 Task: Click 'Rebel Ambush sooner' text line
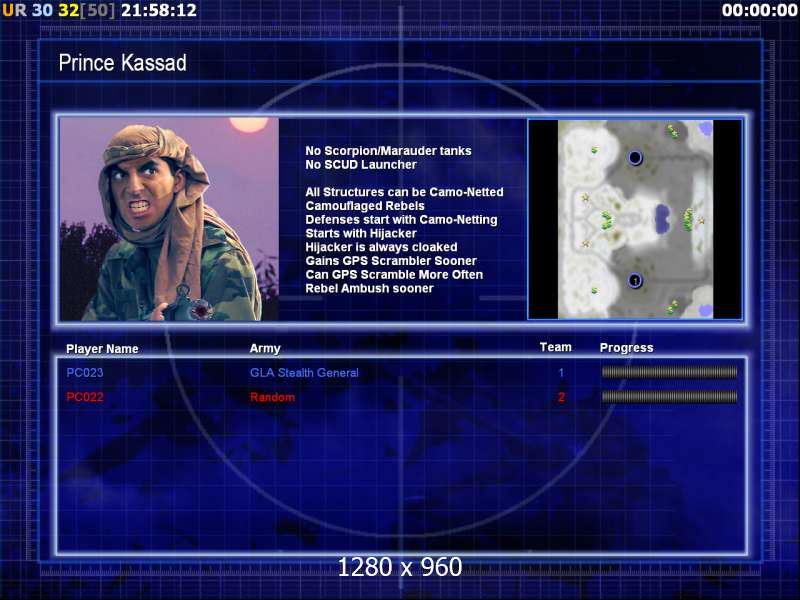pyautogui.click(x=369, y=288)
